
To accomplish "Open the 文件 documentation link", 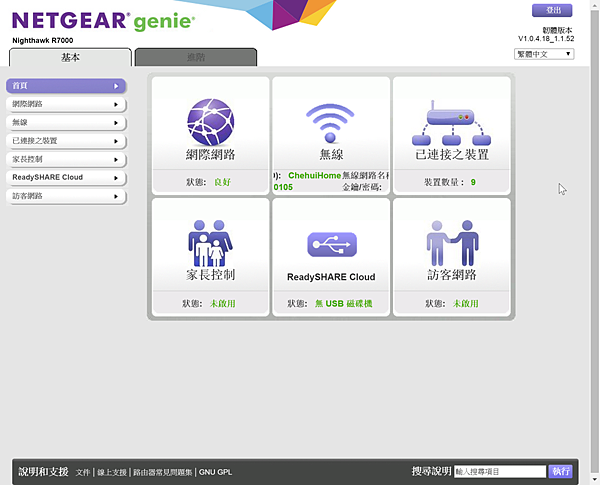I will [83, 472].
